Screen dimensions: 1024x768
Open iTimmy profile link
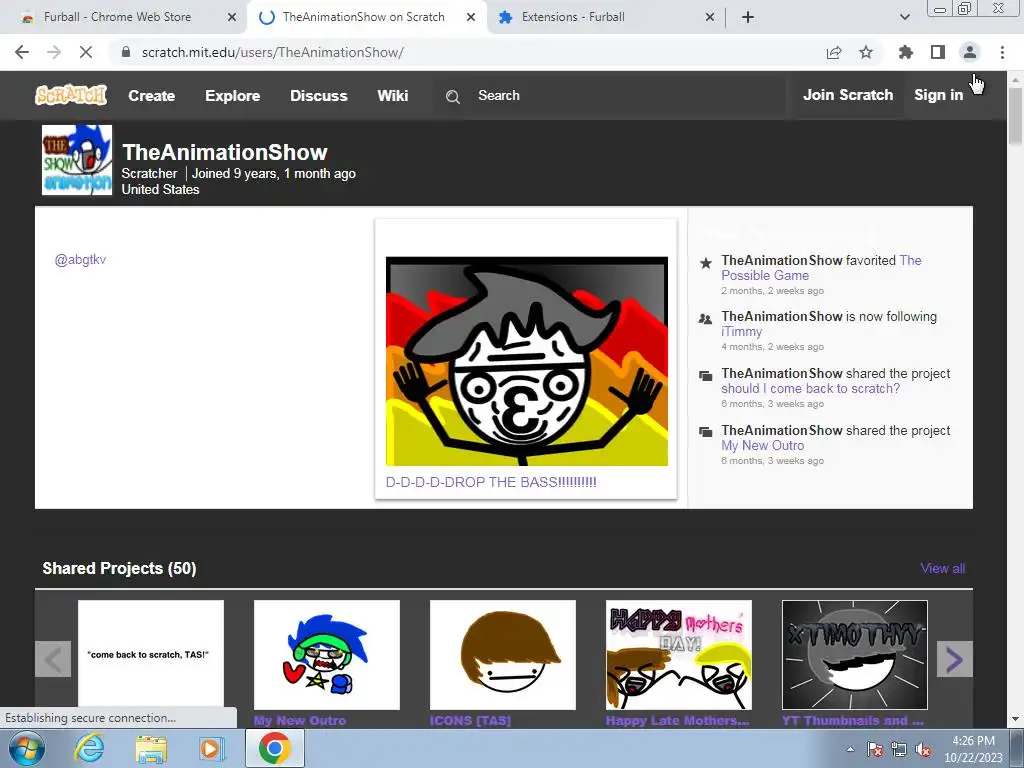[741, 332]
